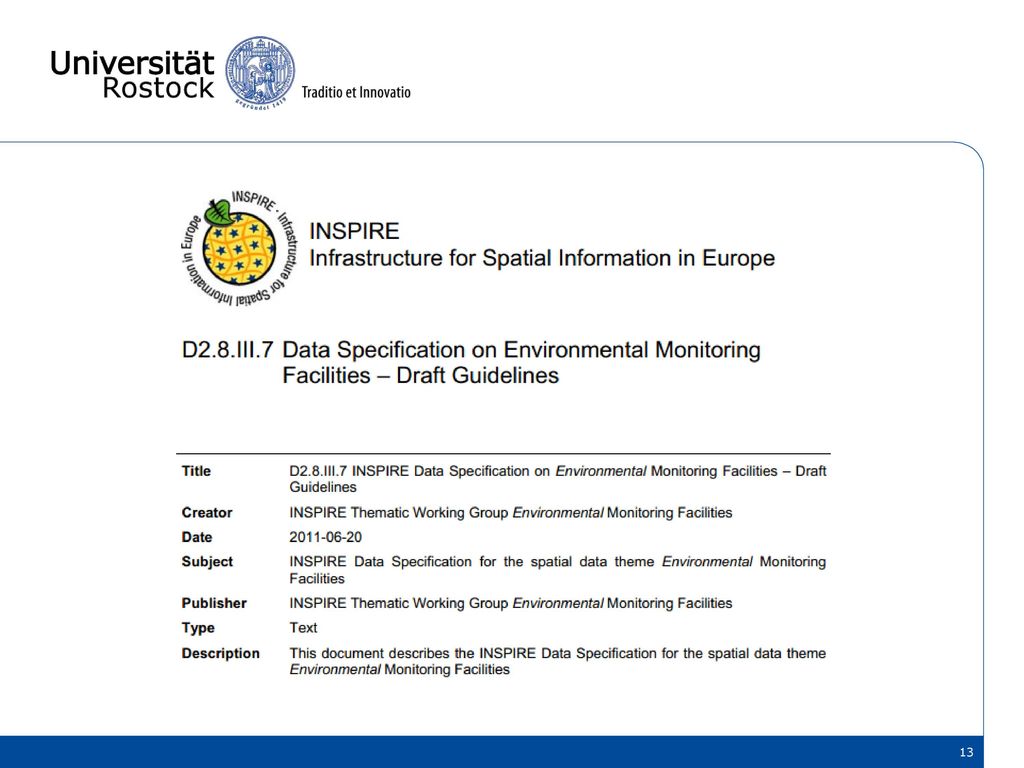Select the "D2.8.III.7" code in the large heading
The width and height of the screenshot is (1024, 768).
(x=227, y=350)
